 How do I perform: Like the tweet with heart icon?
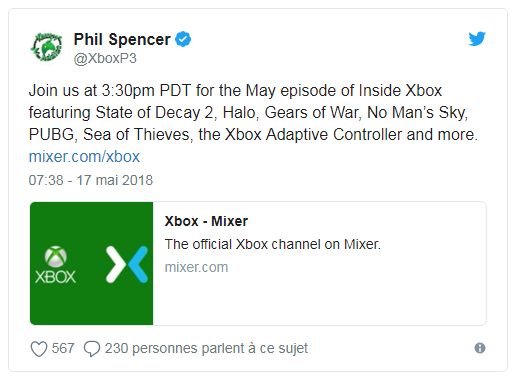click(39, 349)
